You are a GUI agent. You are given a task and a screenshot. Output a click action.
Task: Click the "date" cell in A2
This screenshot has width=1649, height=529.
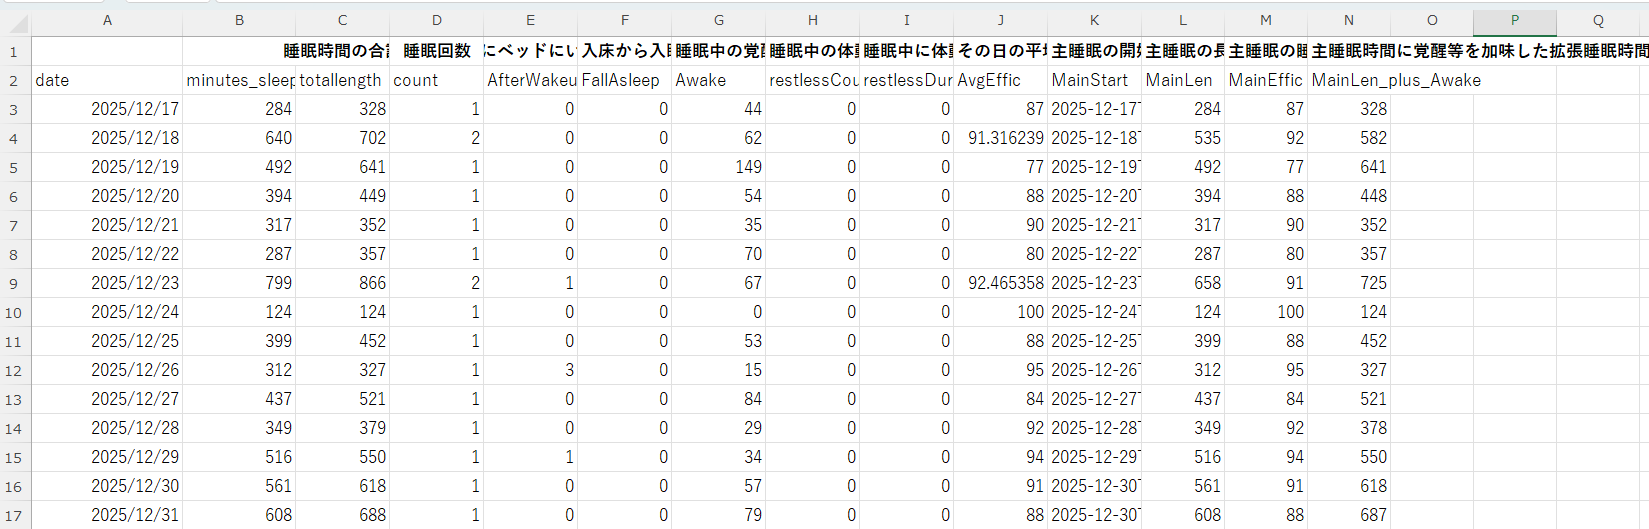[x=107, y=80]
